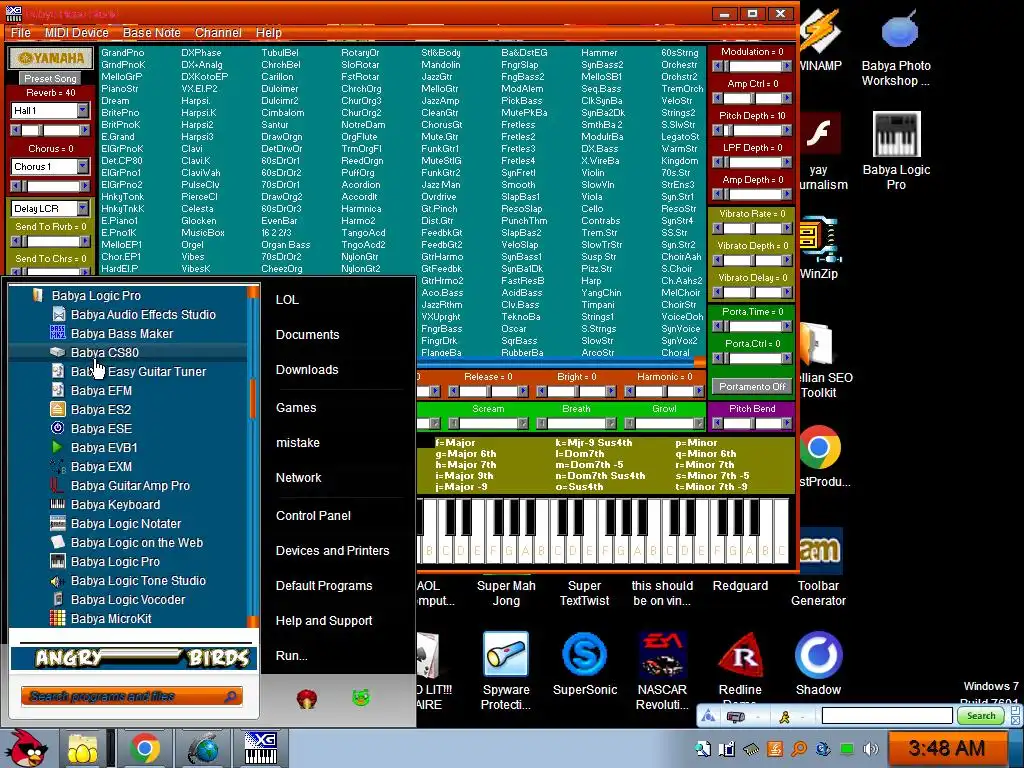Click the Search programs and files box
Viewport: 1024px width, 768px height.
(131, 697)
